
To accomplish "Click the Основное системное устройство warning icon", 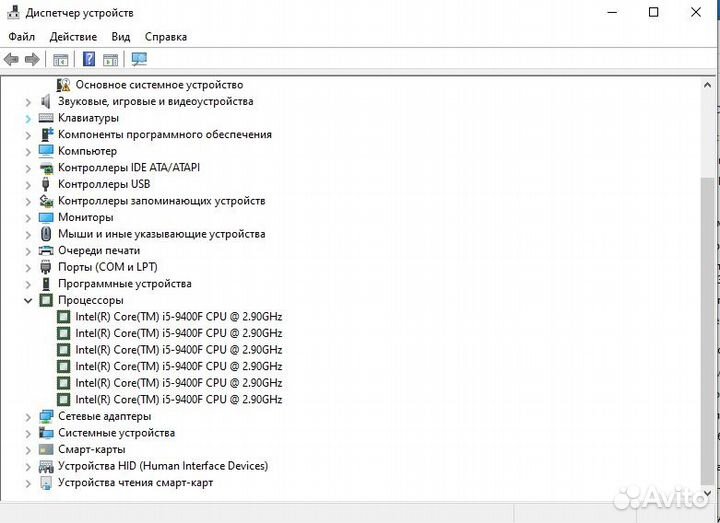I will point(63,85).
